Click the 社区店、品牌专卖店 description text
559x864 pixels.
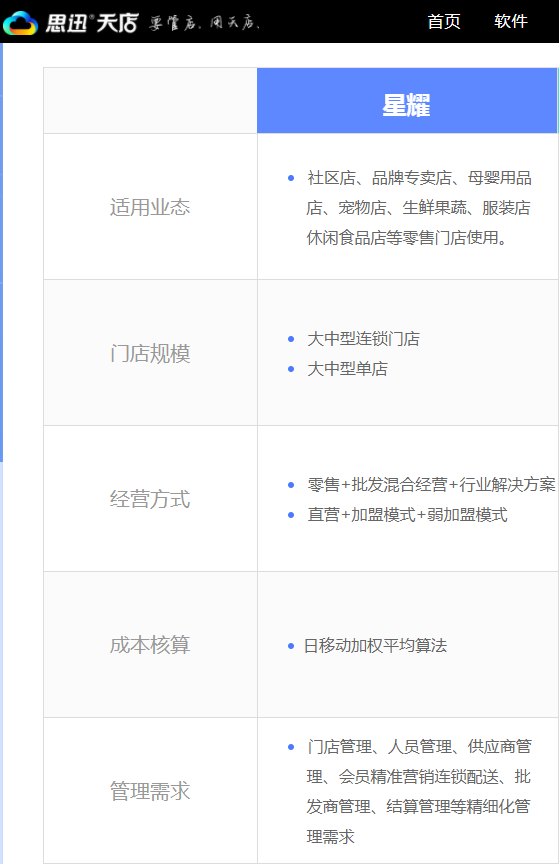tap(419, 208)
